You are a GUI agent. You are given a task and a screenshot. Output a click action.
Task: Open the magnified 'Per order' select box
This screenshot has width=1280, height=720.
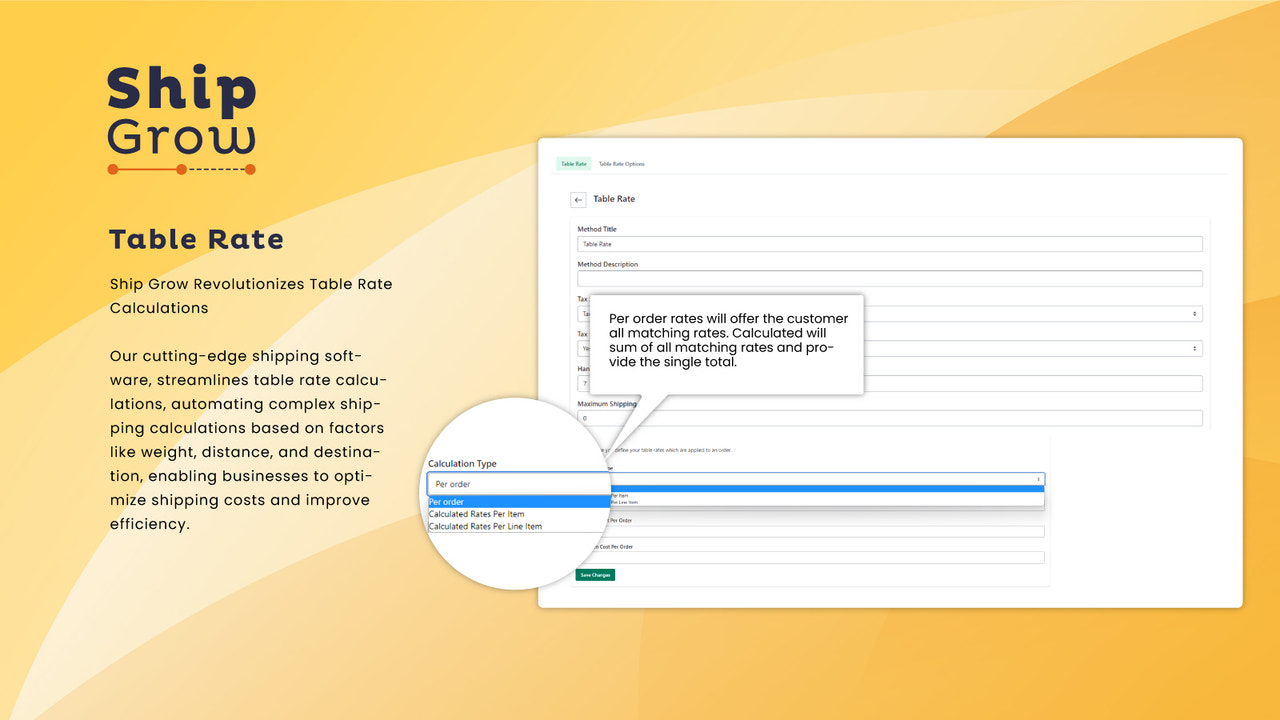[x=520, y=484]
